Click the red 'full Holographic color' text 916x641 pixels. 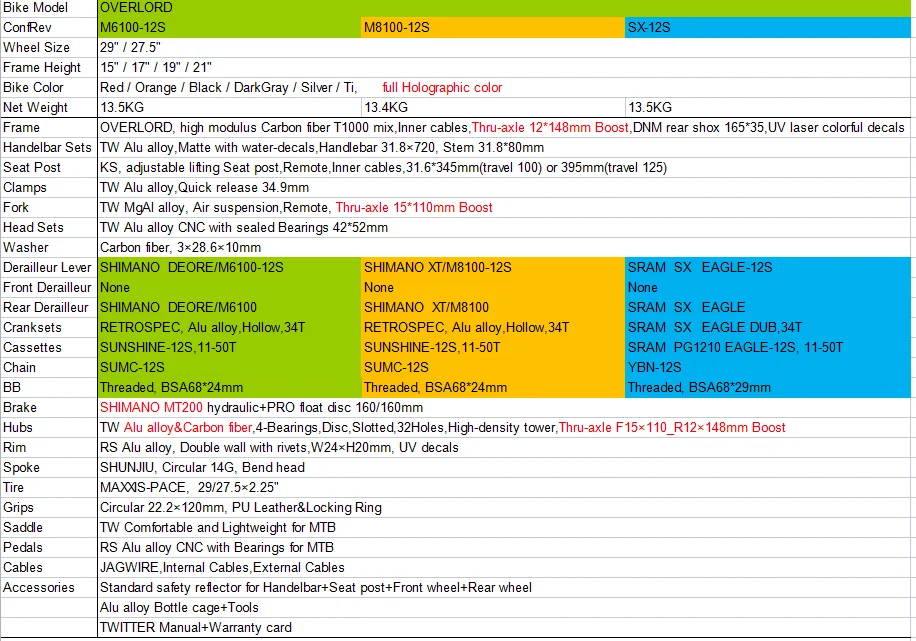pyautogui.click(x=442, y=88)
